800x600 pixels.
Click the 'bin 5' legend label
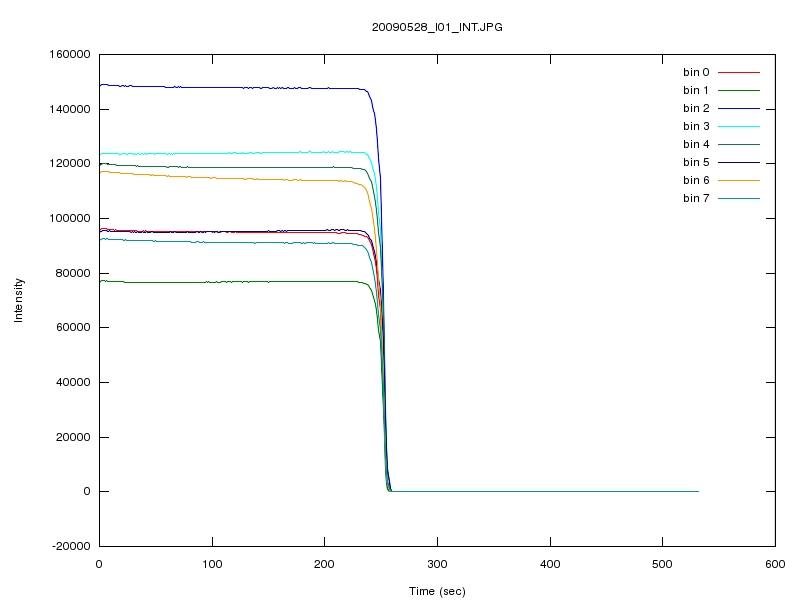(696, 162)
